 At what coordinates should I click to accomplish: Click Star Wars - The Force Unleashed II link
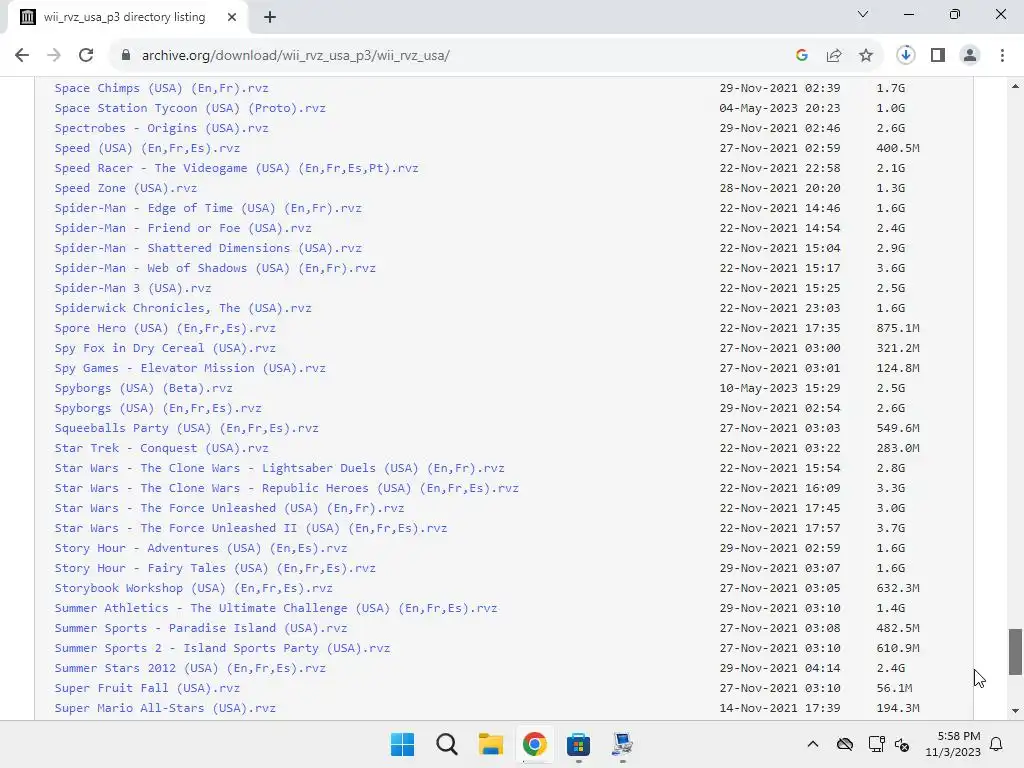click(251, 528)
